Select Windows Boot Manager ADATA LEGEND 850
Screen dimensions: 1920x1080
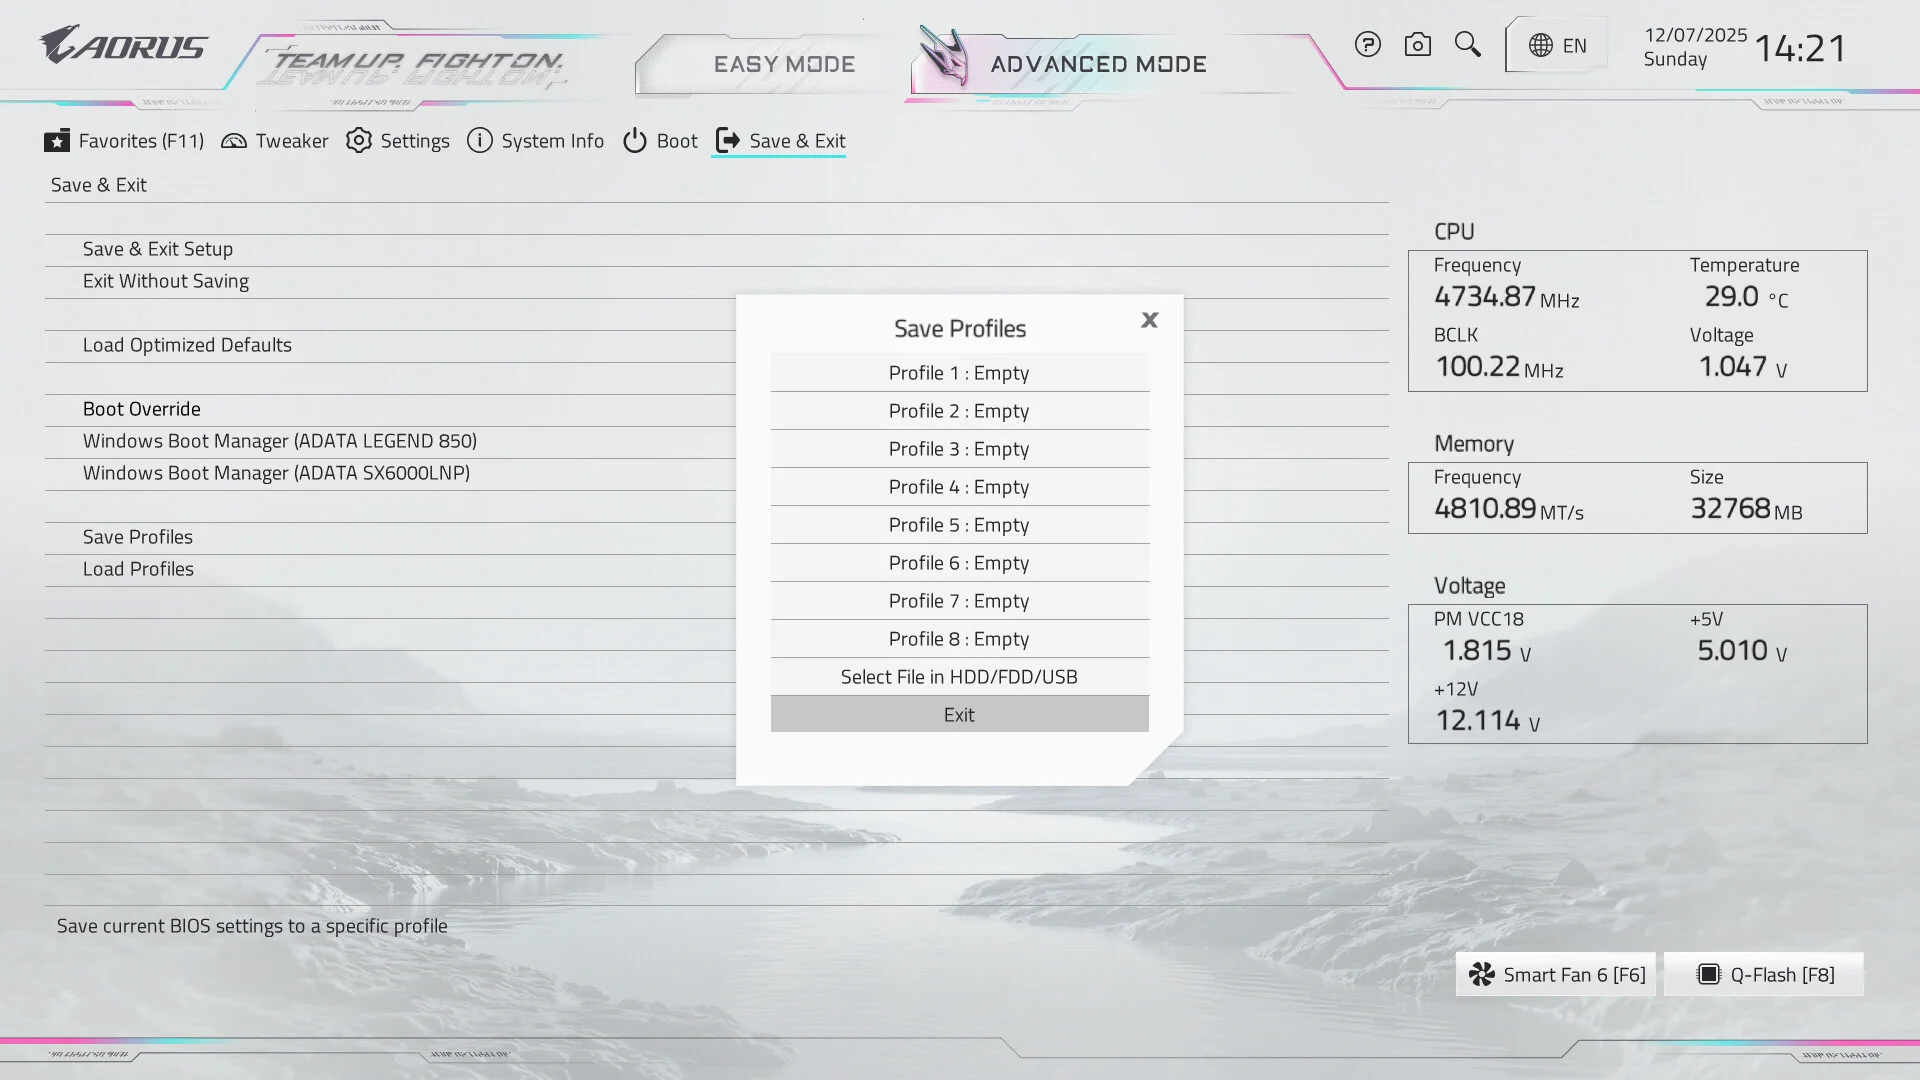[x=279, y=441]
